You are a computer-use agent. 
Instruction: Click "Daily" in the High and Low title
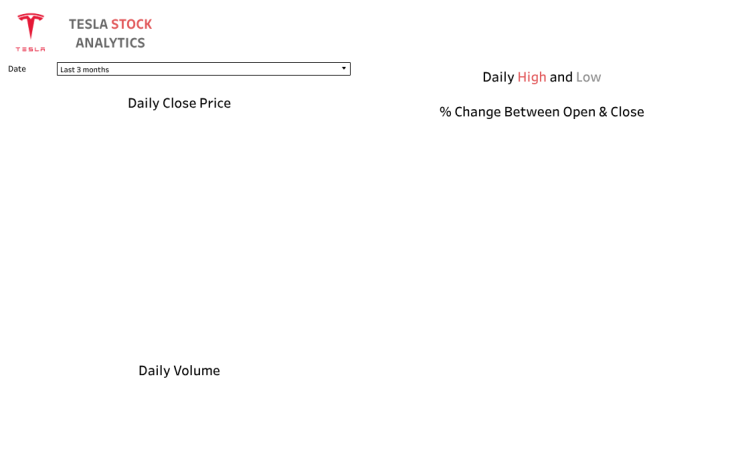tap(498, 77)
